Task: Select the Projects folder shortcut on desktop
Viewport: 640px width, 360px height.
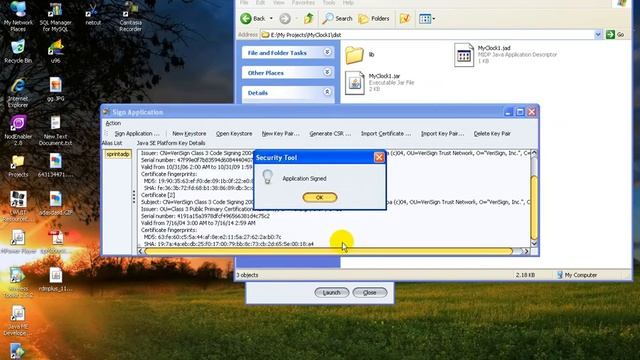Action: (x=18, y=166)
